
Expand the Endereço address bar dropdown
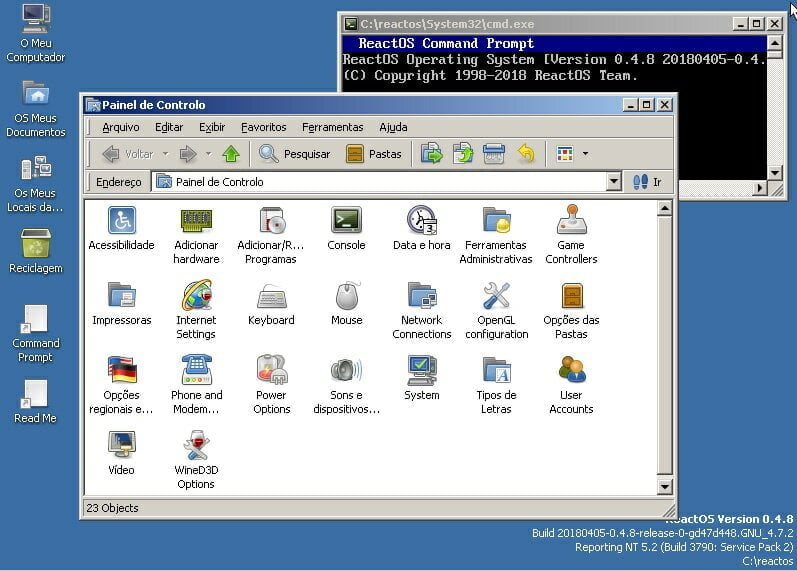coord(614,182)
